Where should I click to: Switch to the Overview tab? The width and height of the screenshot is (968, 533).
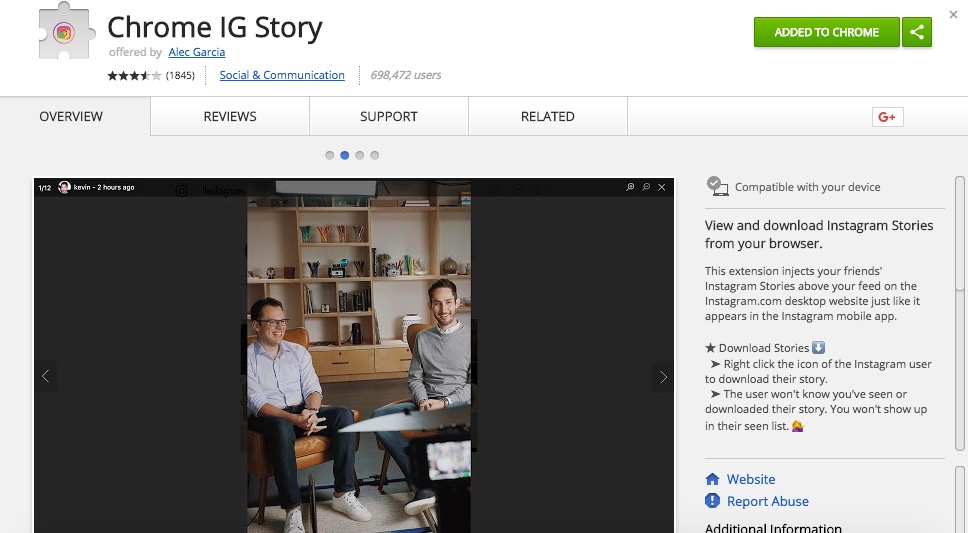[x=71, y=116]
